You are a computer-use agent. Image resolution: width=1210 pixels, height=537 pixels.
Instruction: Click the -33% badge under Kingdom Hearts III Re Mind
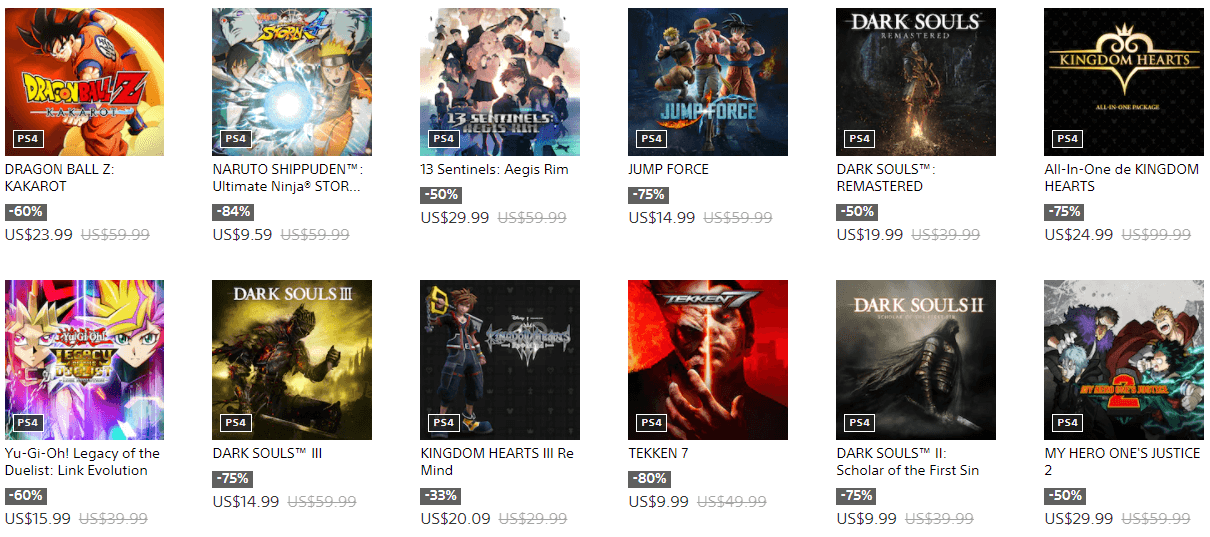(x=441, y=496)
